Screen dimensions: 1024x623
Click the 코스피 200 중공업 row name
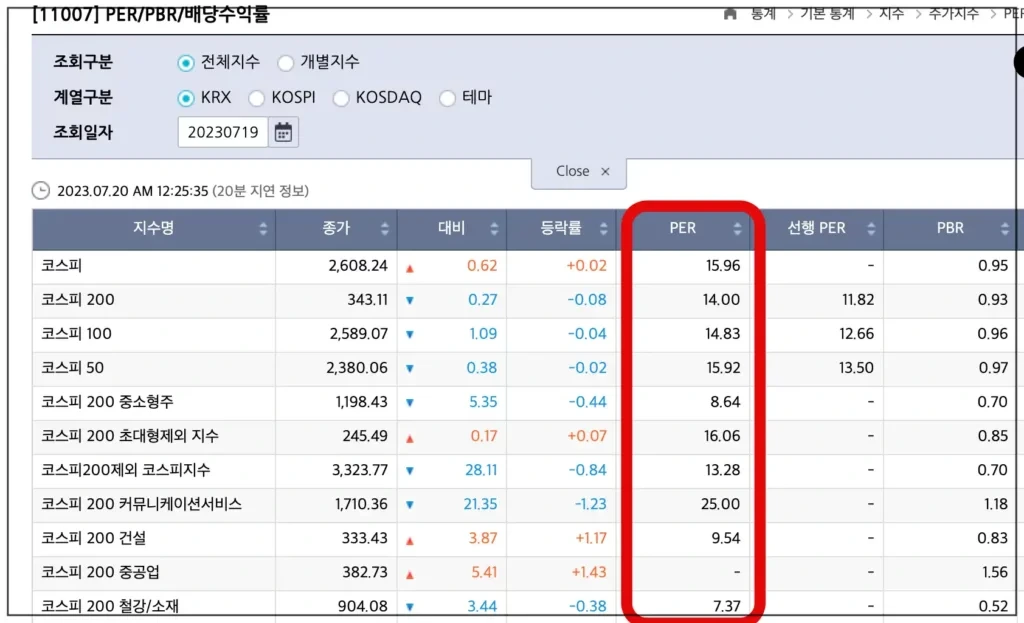pos(100,572)
